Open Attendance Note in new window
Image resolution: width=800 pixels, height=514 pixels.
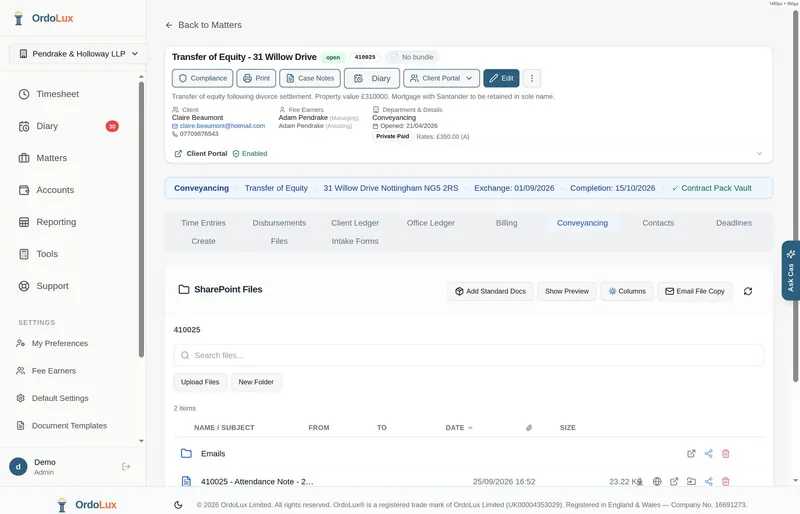(674, 481)
